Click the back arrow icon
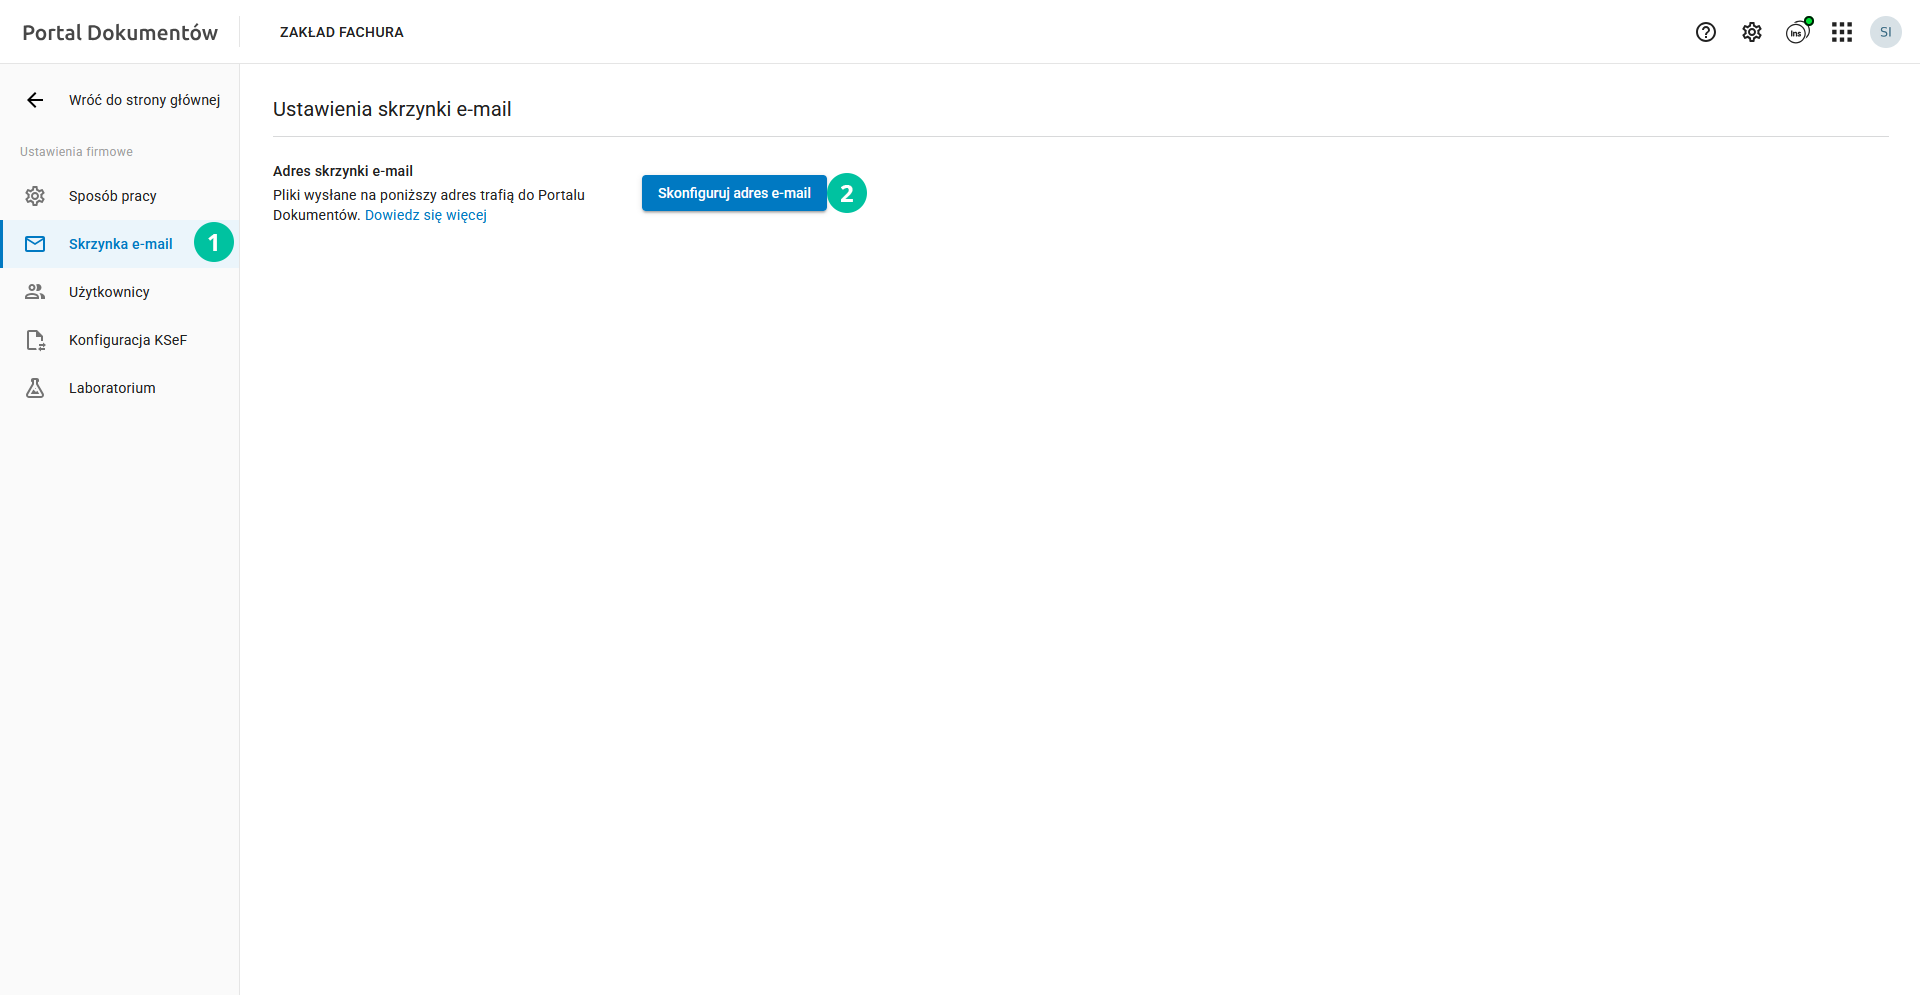The width and height of the screenshot is (1920, 995). pyautogui.click(x=35, y=100)
